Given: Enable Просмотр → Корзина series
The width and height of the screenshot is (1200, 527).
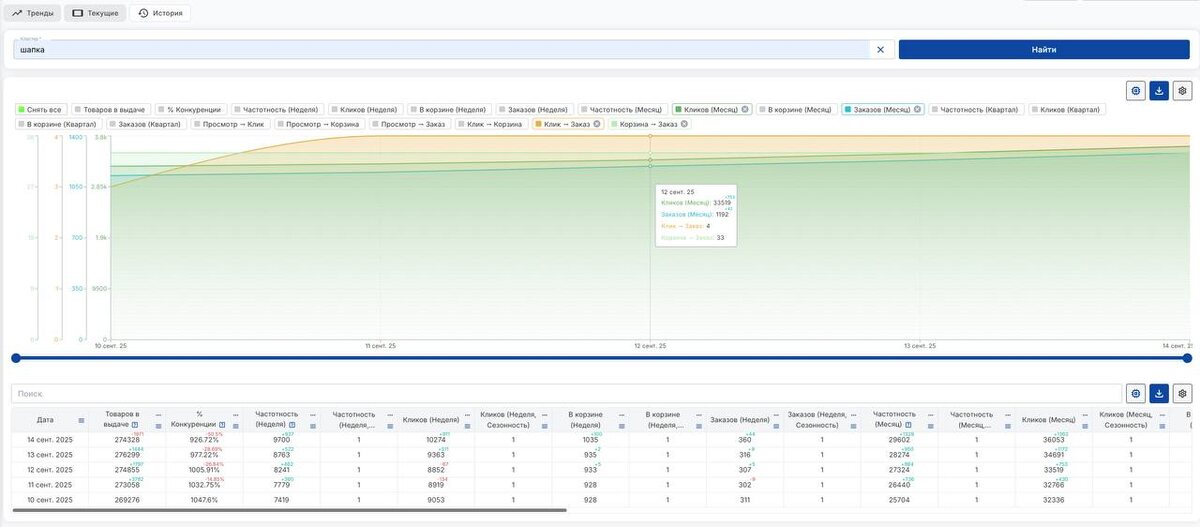Looking at the screenshot, I should click(x=317, y=124).
